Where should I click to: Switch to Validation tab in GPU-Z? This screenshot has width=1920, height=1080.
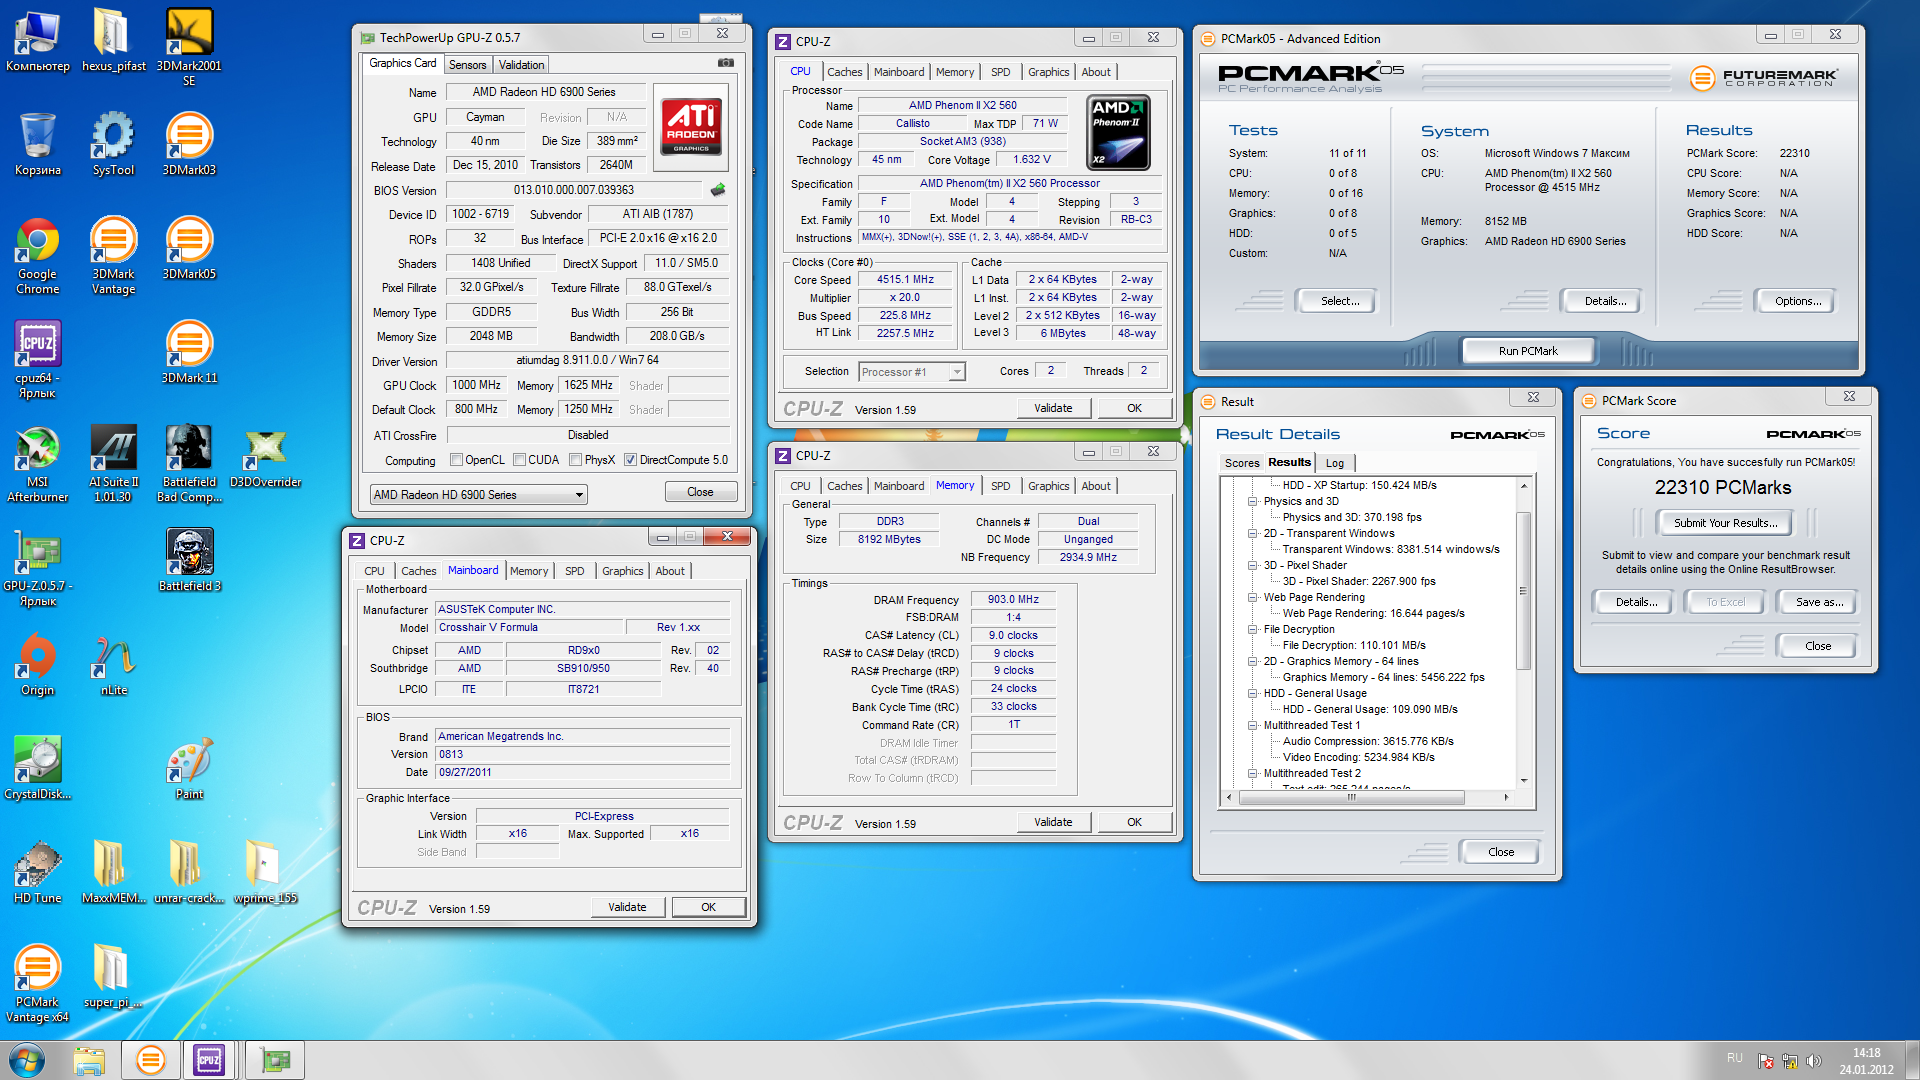(521, 65)
